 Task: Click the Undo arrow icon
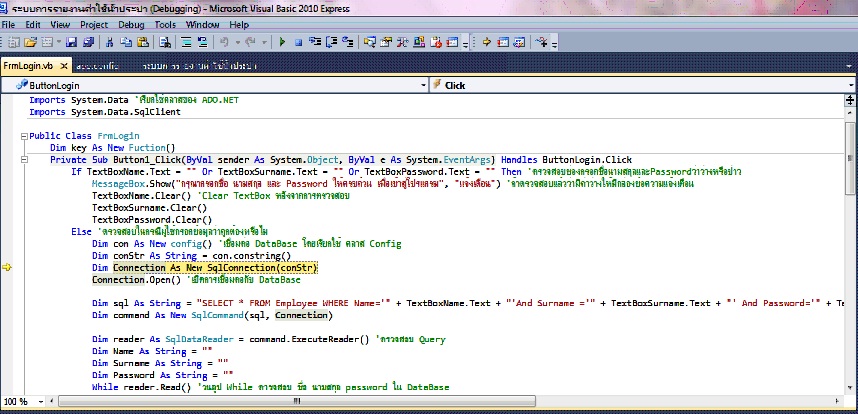pyautogui.click(x=224, y=42)
